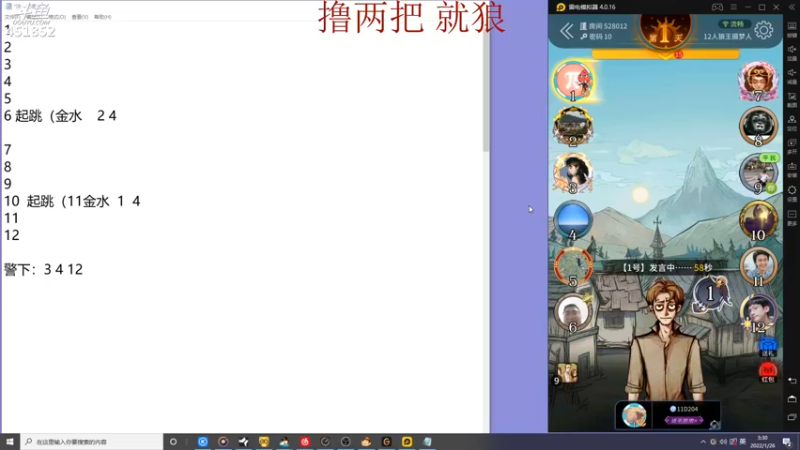Click the 流畅 network status badge
The image size is (800, 450).
734,24
